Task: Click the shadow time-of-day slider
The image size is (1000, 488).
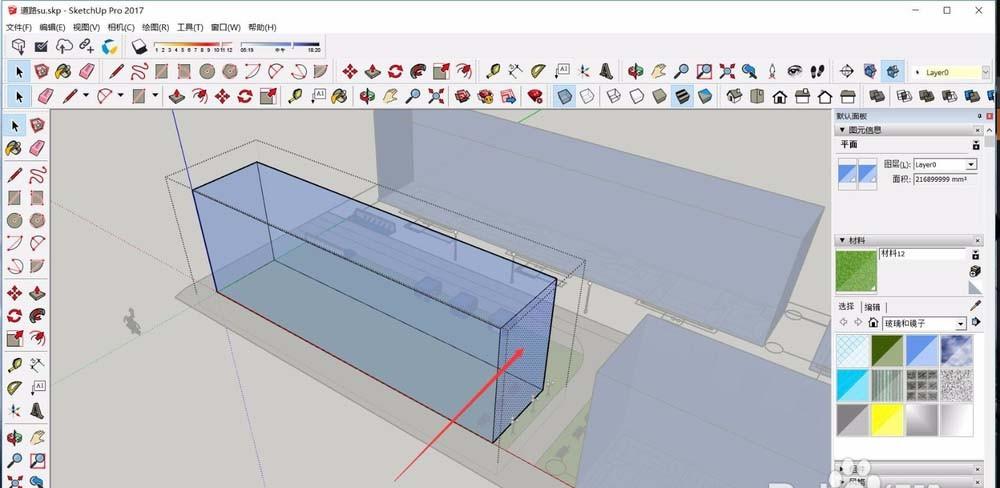Action: (x=279, y=45)
